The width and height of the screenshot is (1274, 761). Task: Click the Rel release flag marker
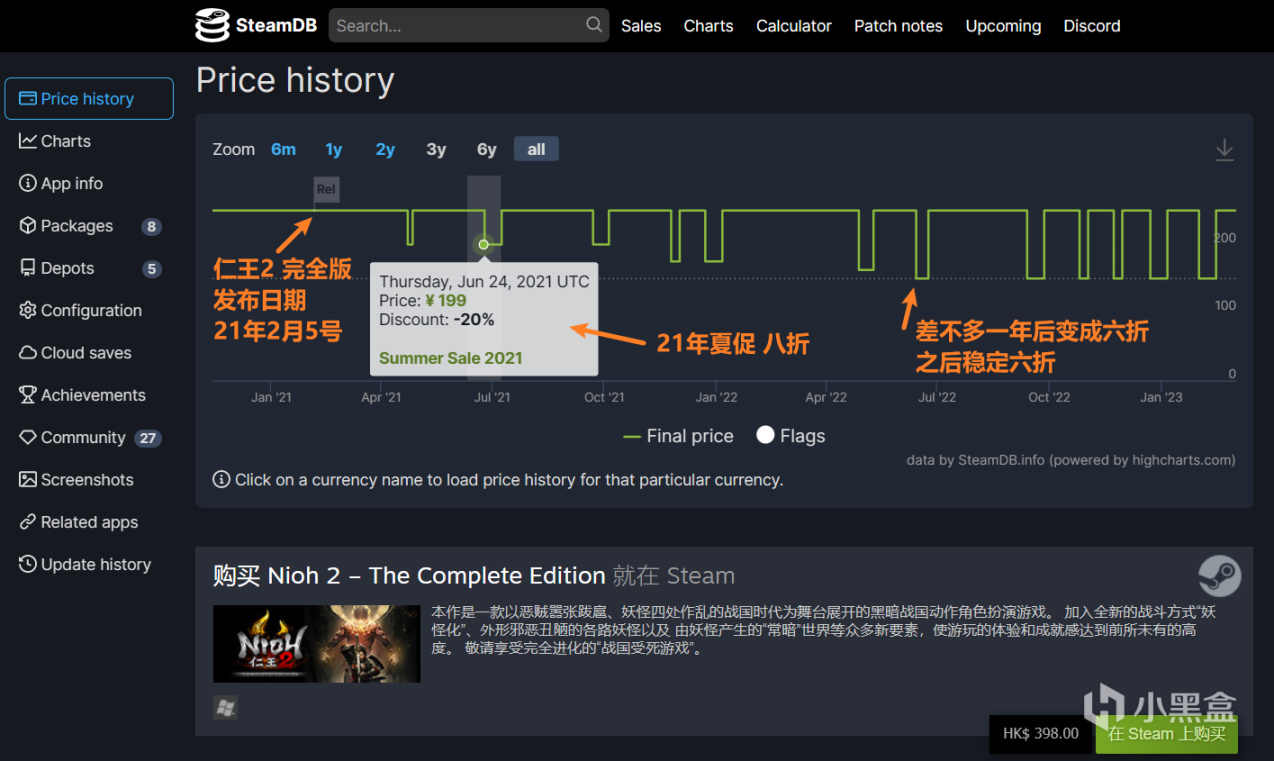326,189
